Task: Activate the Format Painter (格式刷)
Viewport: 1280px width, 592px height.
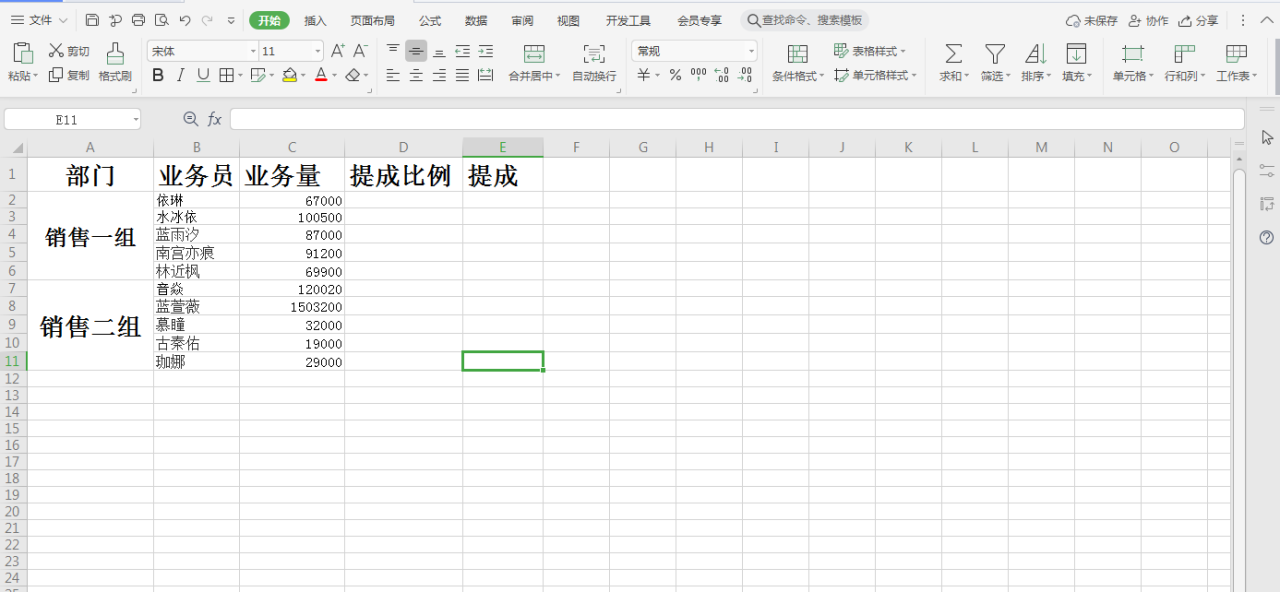Action: point(115,62)
